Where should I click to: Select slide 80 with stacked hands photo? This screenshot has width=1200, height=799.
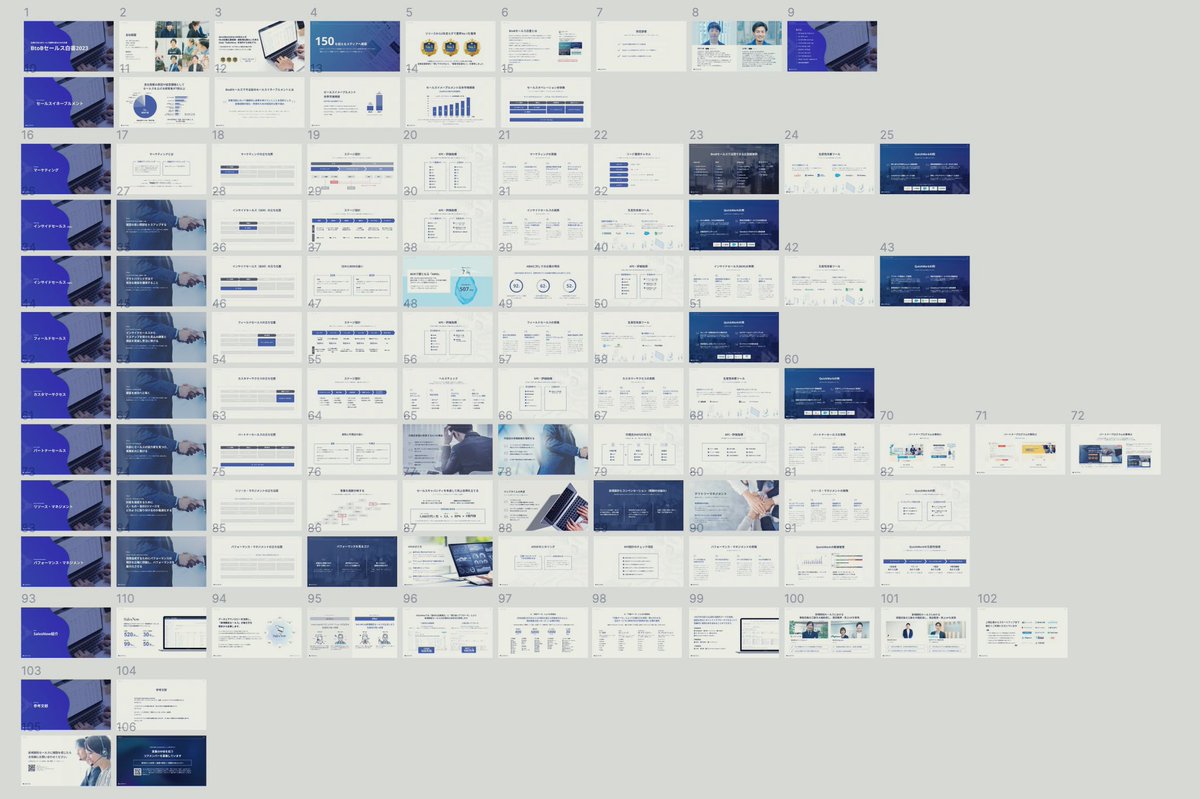point(736,505)
